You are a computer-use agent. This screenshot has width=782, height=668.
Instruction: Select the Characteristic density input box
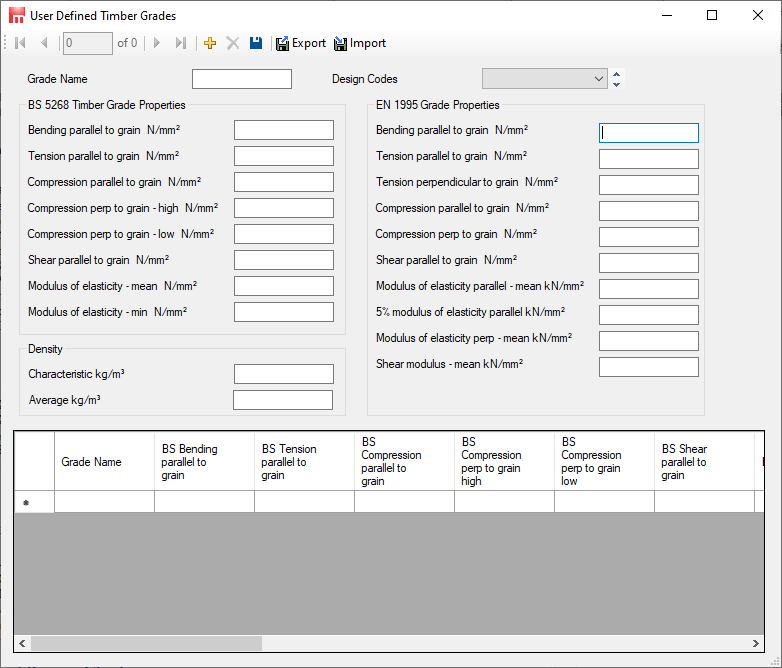click(283, 374)
